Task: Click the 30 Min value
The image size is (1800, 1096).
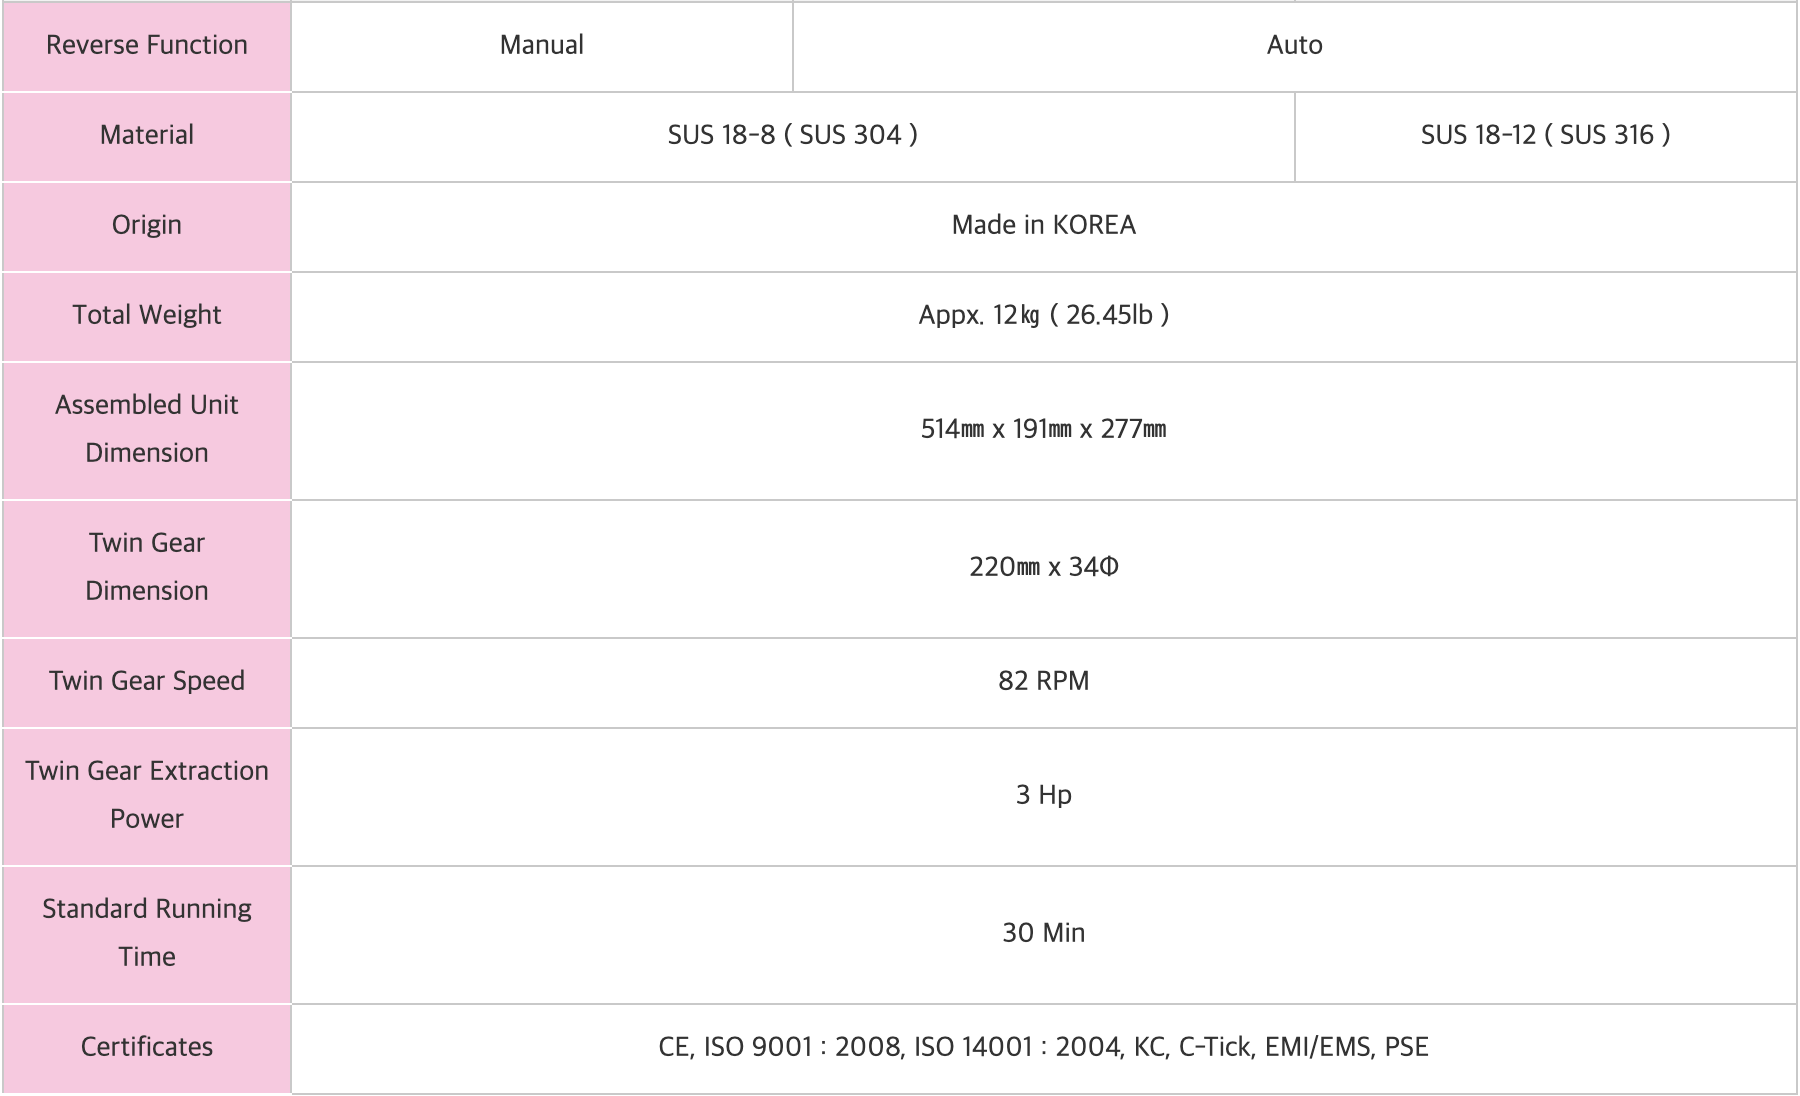Action: [x=1043, y=933]
